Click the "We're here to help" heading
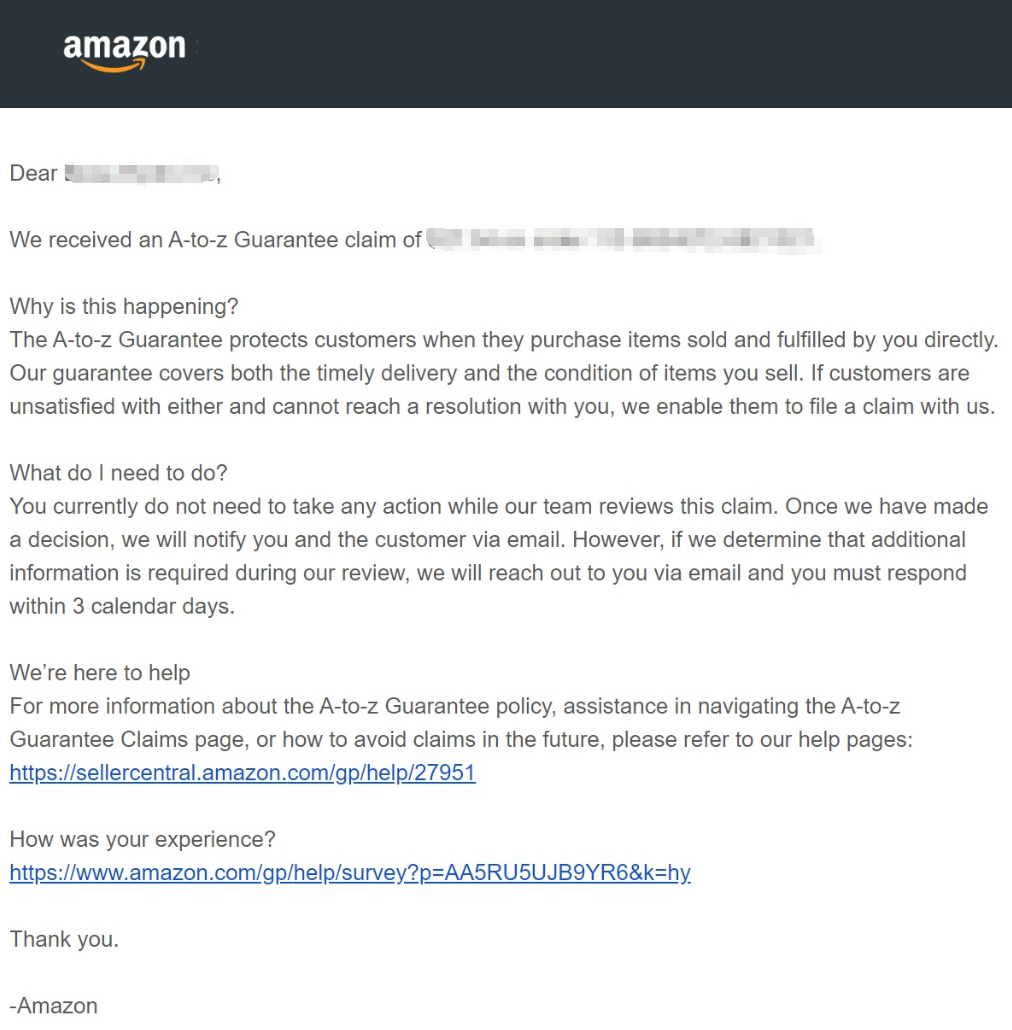 click(99, 673)
